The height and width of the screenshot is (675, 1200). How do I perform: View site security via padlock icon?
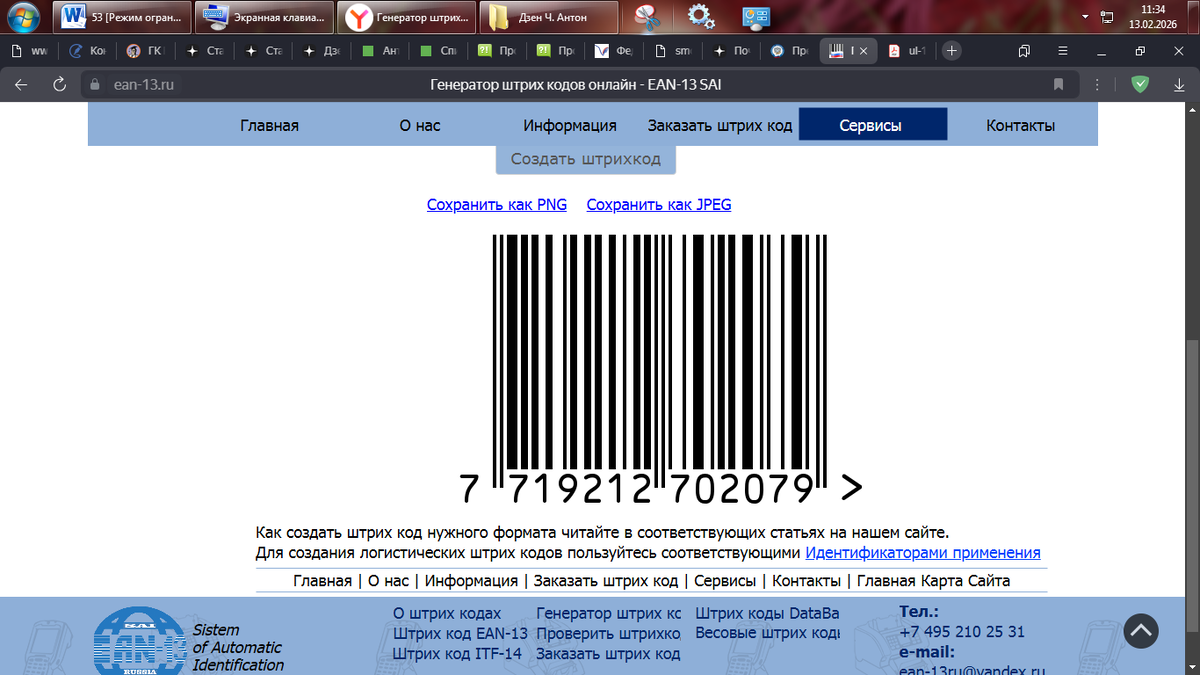click(96, 85)
